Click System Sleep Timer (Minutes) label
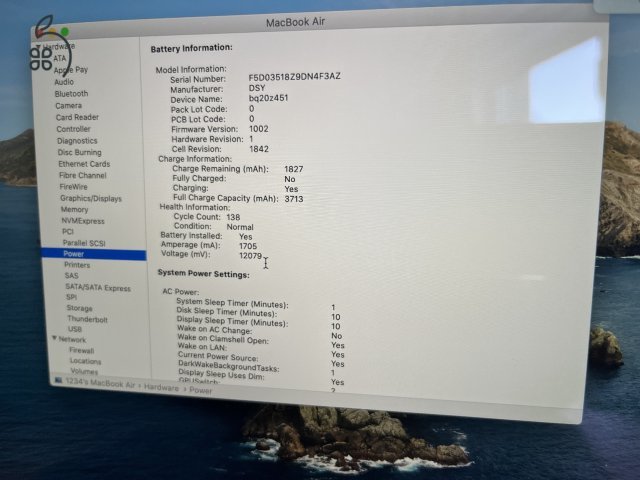This screenshot has width=640, height=480. click(232, 303)
